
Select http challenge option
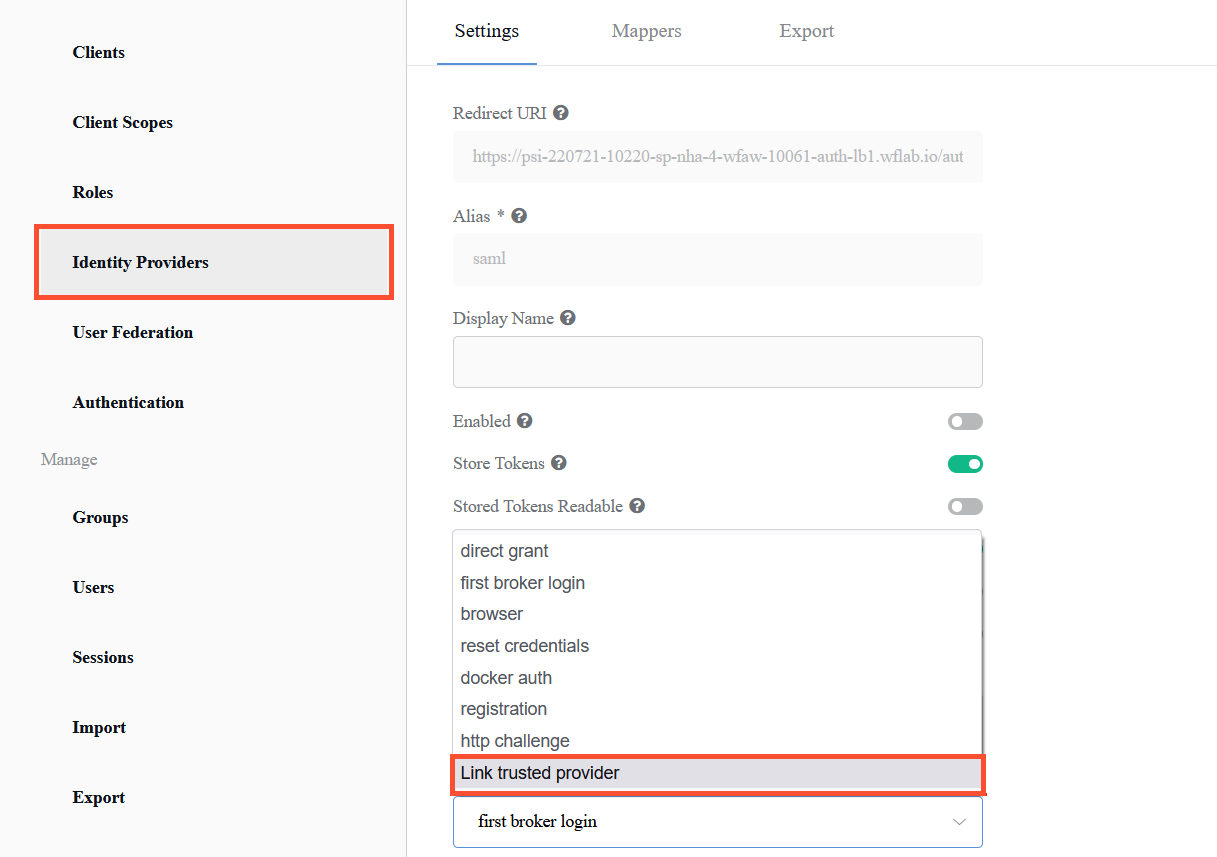click(x=717, y=741)
